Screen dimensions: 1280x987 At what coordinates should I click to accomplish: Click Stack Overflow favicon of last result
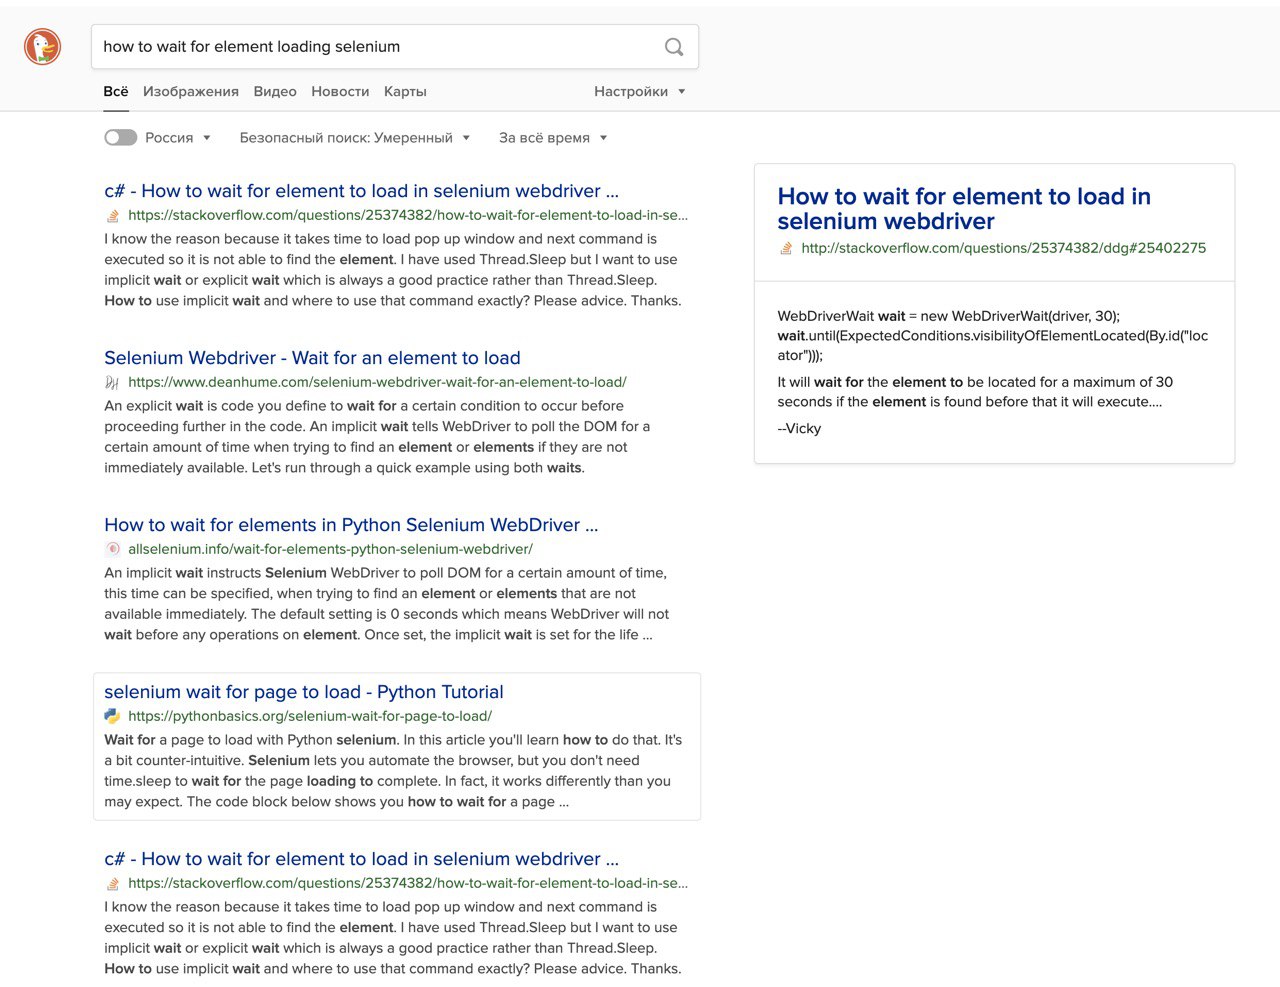click(x=113, y=883)
